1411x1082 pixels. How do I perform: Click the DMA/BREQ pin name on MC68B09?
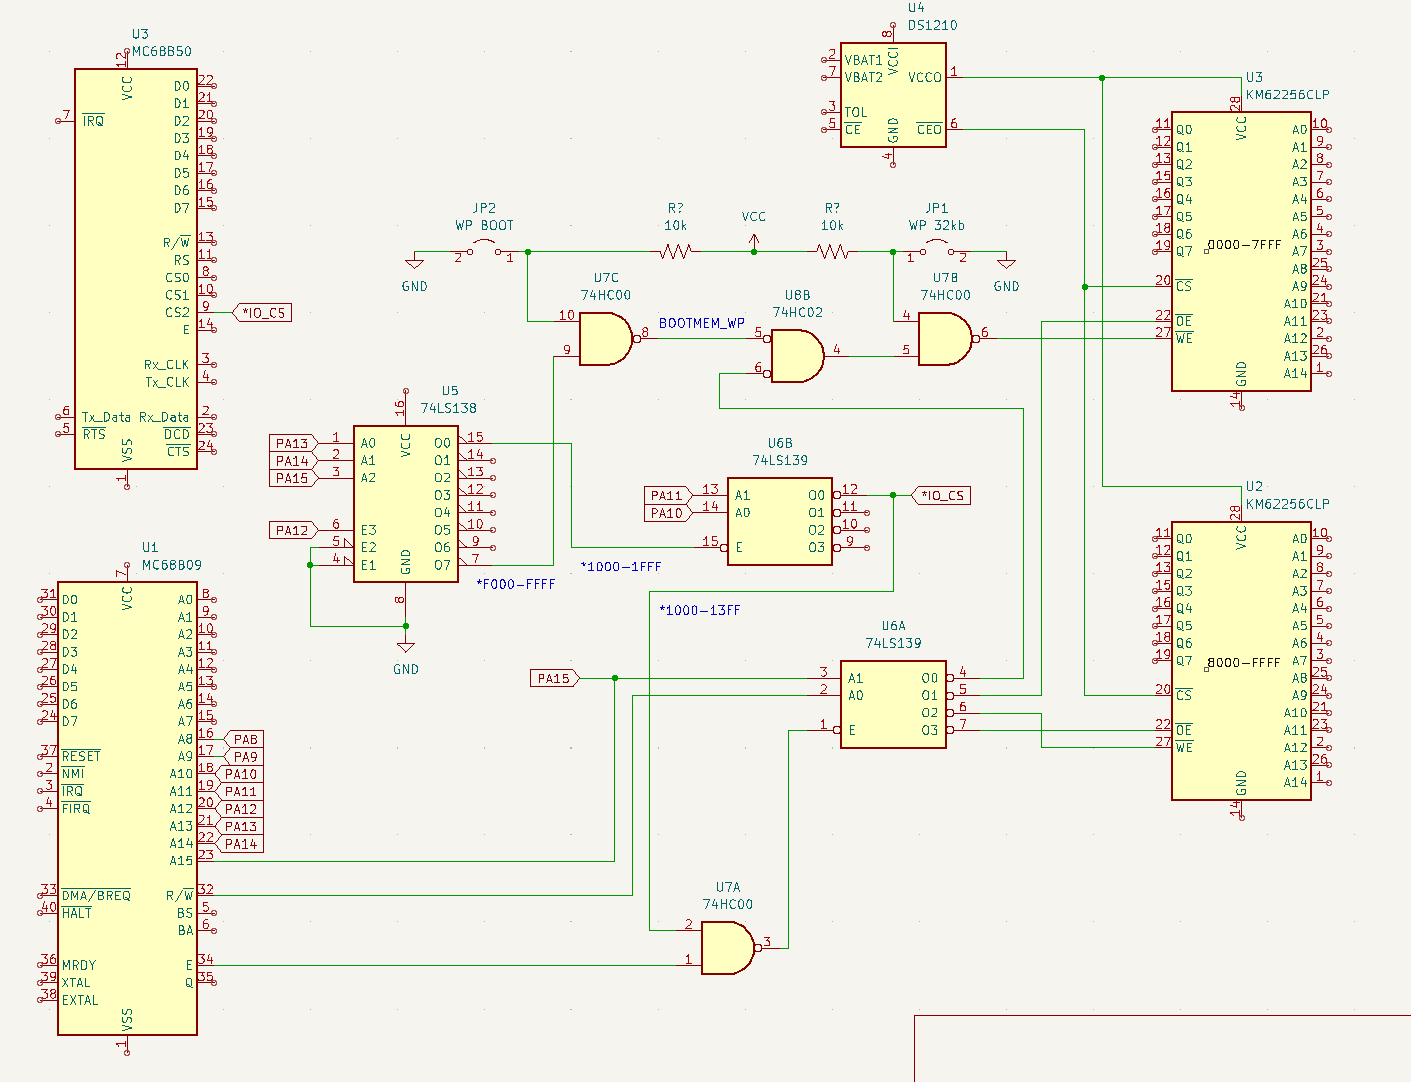pos(96,895)
